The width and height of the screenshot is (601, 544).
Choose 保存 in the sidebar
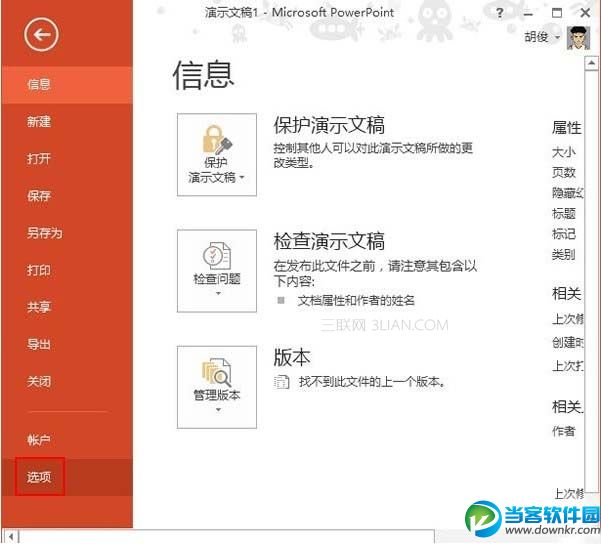click(67, 196)
